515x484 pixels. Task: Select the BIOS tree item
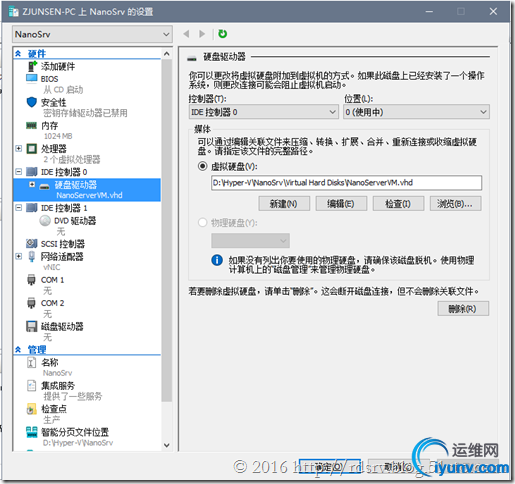pos(49,79)
